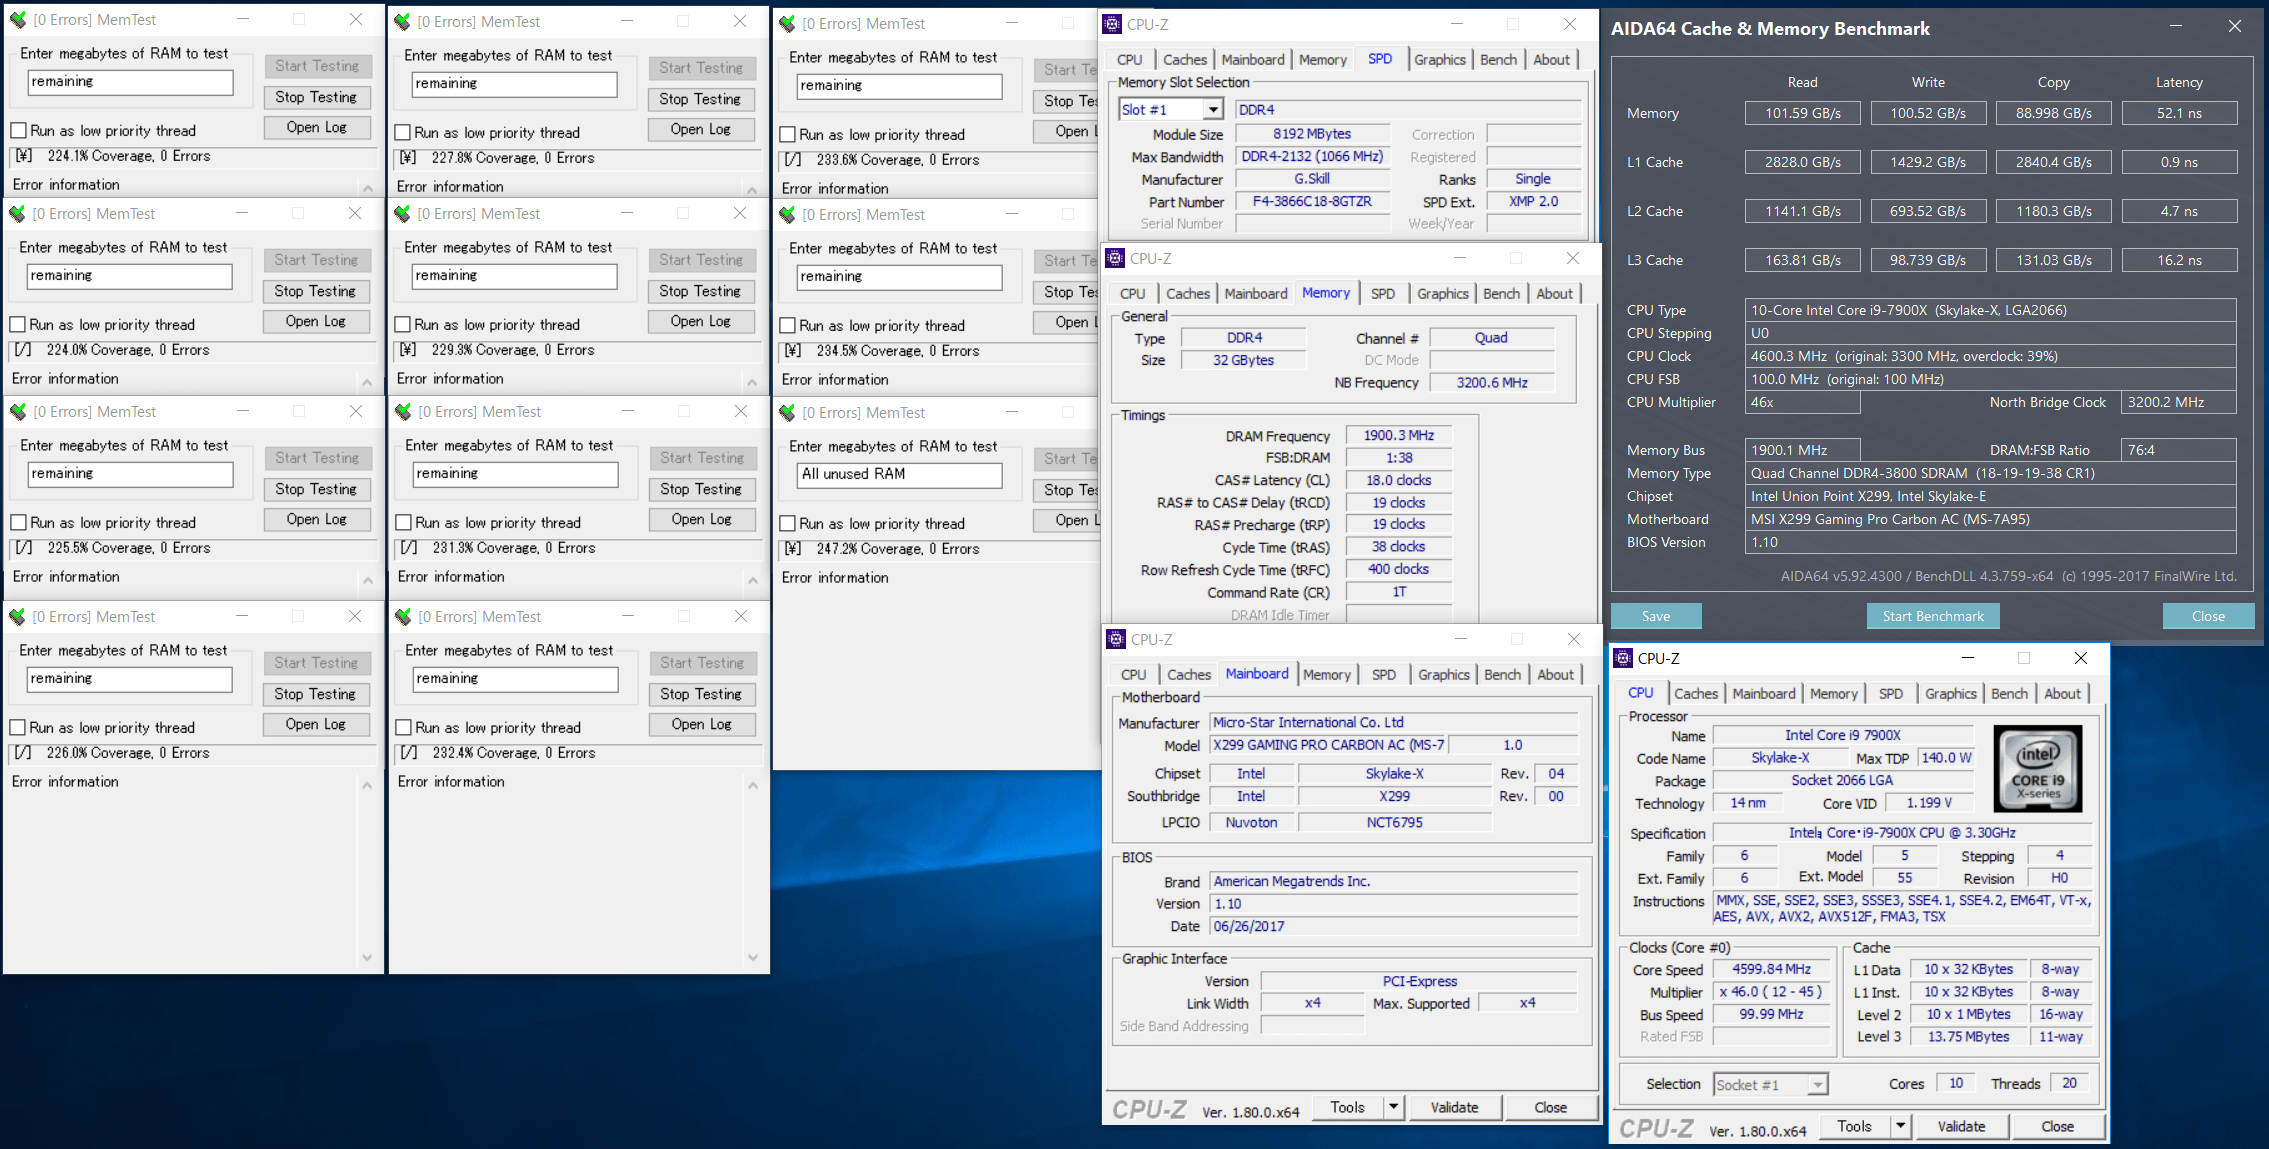Open the Tools dropdown arrow in the CPU-Z Mainboard window
This screenshot has width=2269, height=1149.
[x=1393, y=1107]
